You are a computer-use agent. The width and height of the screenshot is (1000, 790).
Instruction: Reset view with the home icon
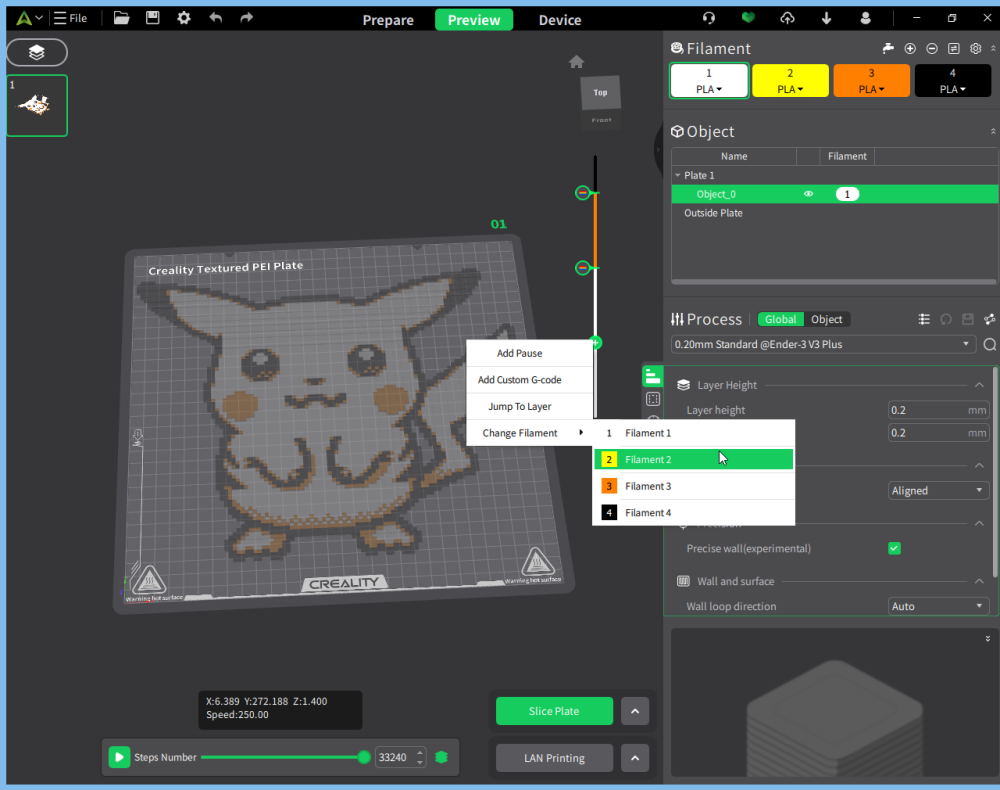[x=577, y=62]
